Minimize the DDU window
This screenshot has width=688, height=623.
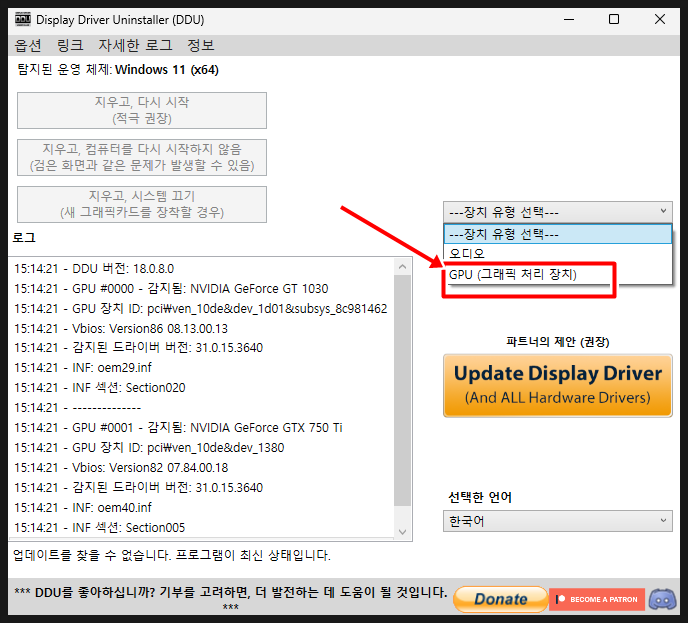click(569, 19)
